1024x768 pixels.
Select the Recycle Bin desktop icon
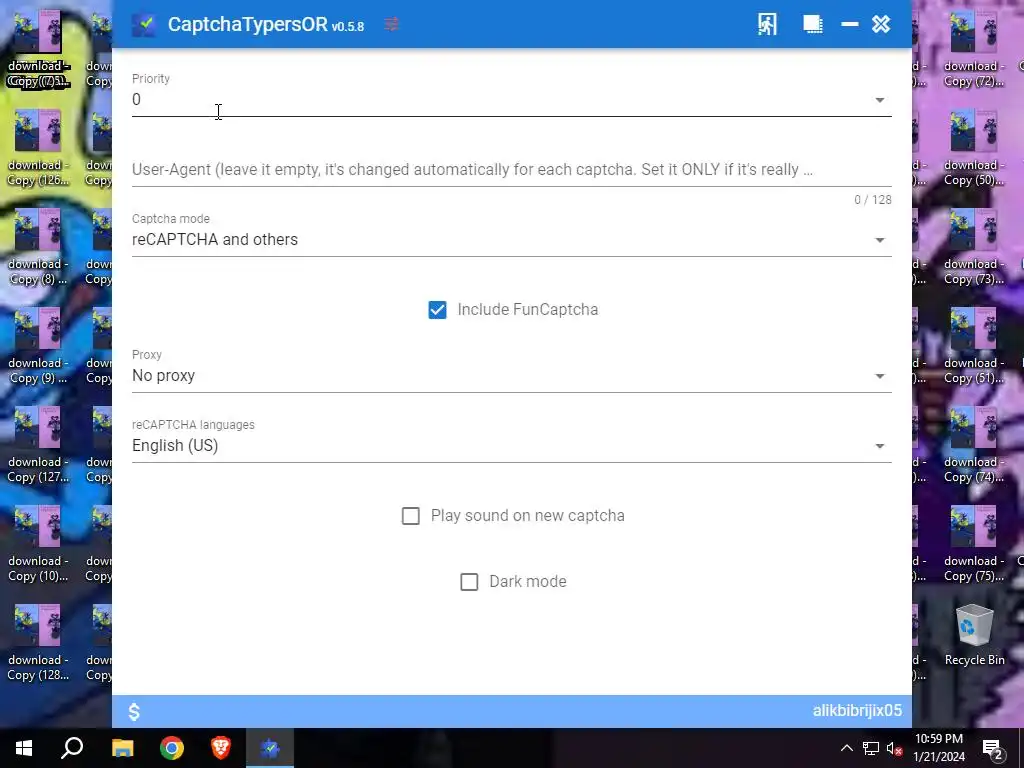(x=974, y=635)
